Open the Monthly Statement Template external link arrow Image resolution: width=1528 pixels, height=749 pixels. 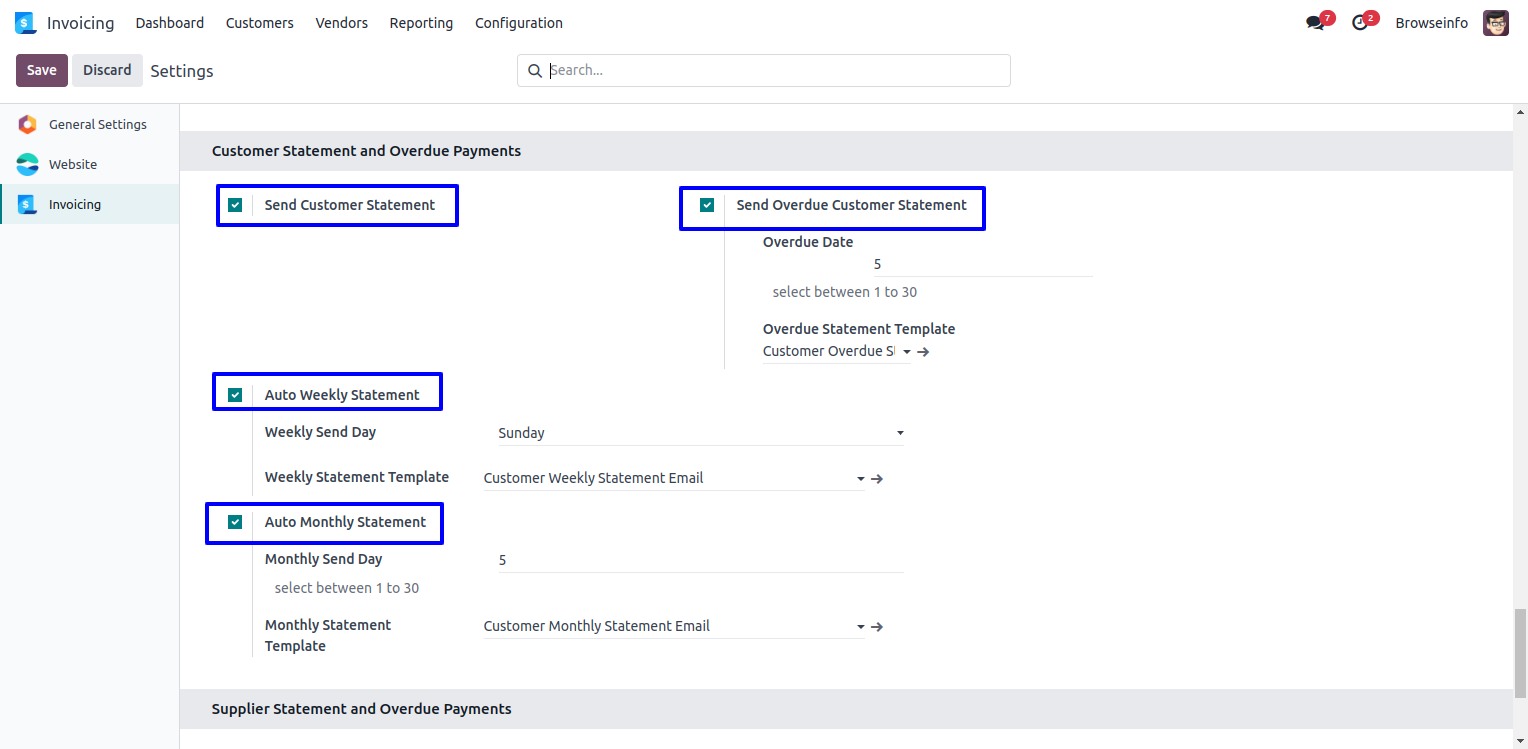click(877, 627)
